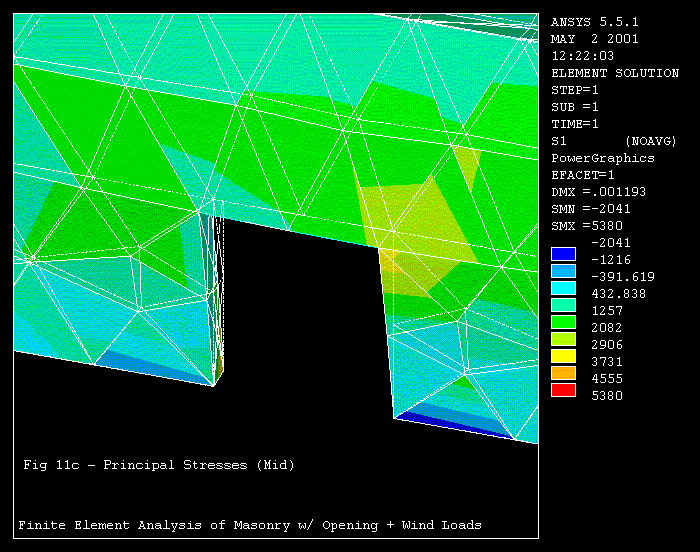700x552 pixels.
Task: Click the Fig 11c Principal Stresses caption
Action: [x=159, y=465]
